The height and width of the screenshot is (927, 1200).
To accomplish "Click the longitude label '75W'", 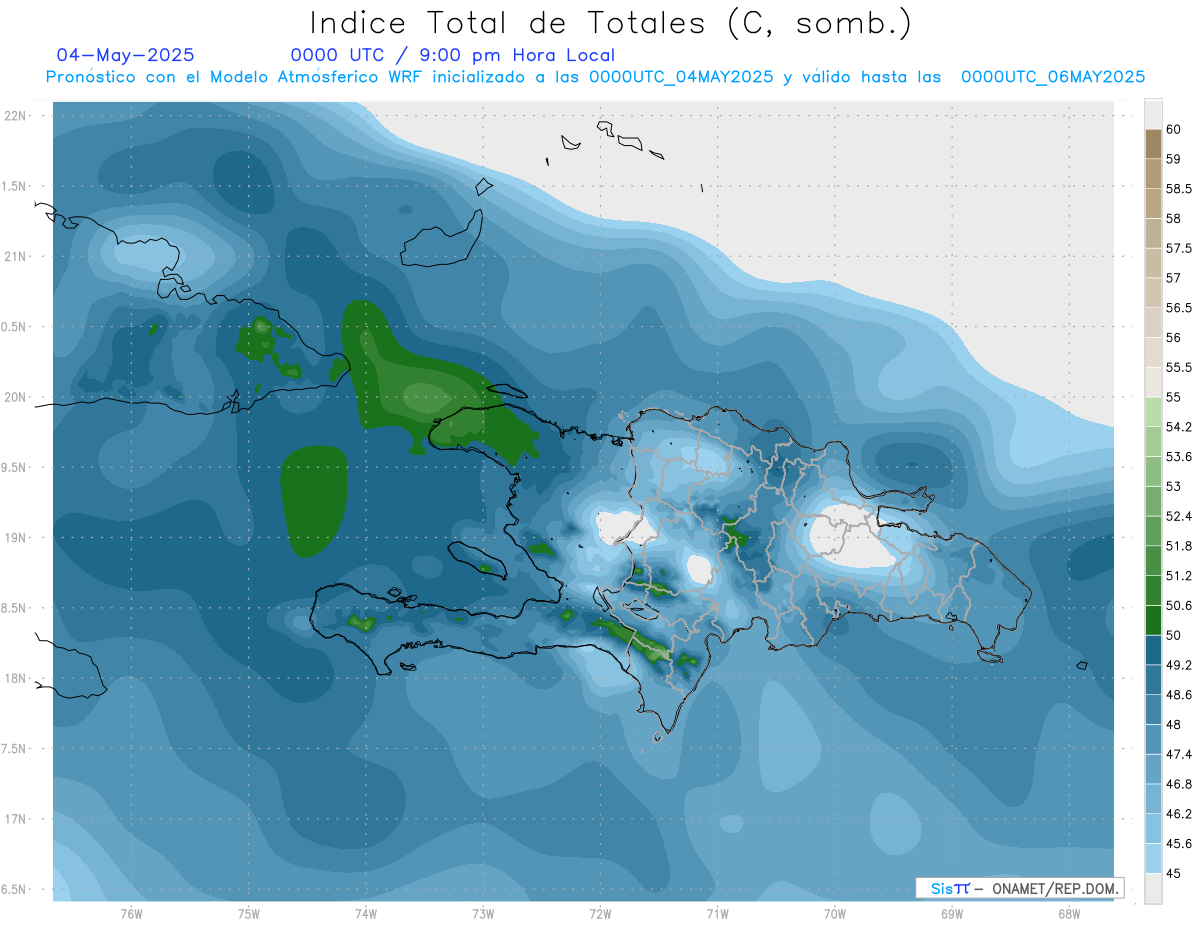I will click(249, 913).
